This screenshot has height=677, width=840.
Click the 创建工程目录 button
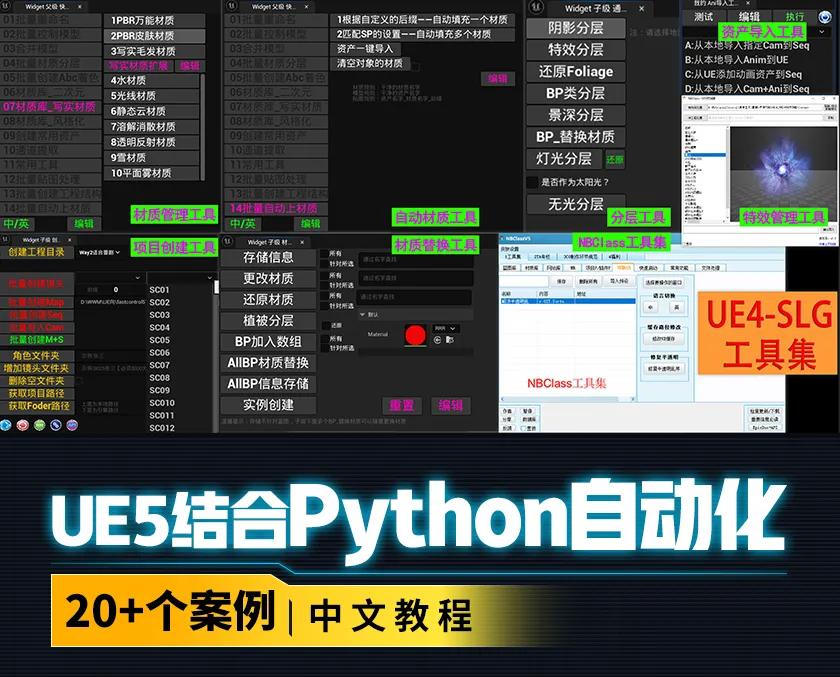click(x=36, y=252)
